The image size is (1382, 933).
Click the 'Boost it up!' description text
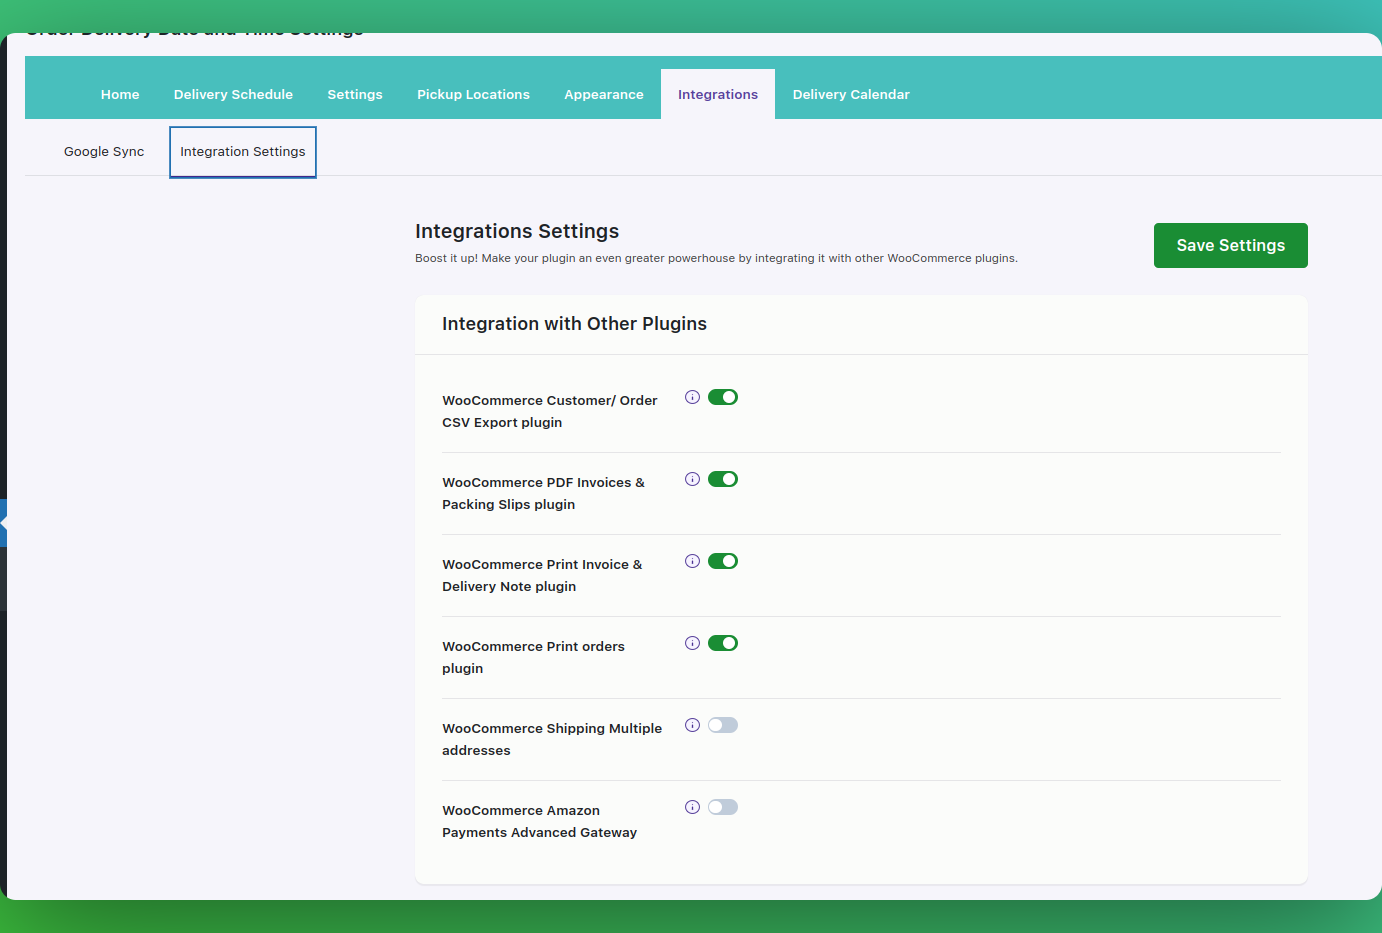coord(716,258)
